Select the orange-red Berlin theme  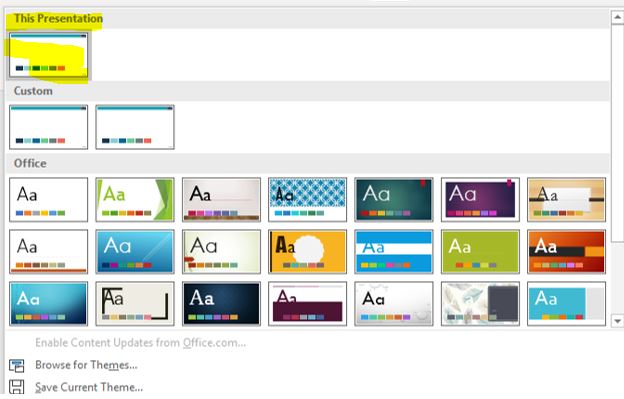click(566, 251)
